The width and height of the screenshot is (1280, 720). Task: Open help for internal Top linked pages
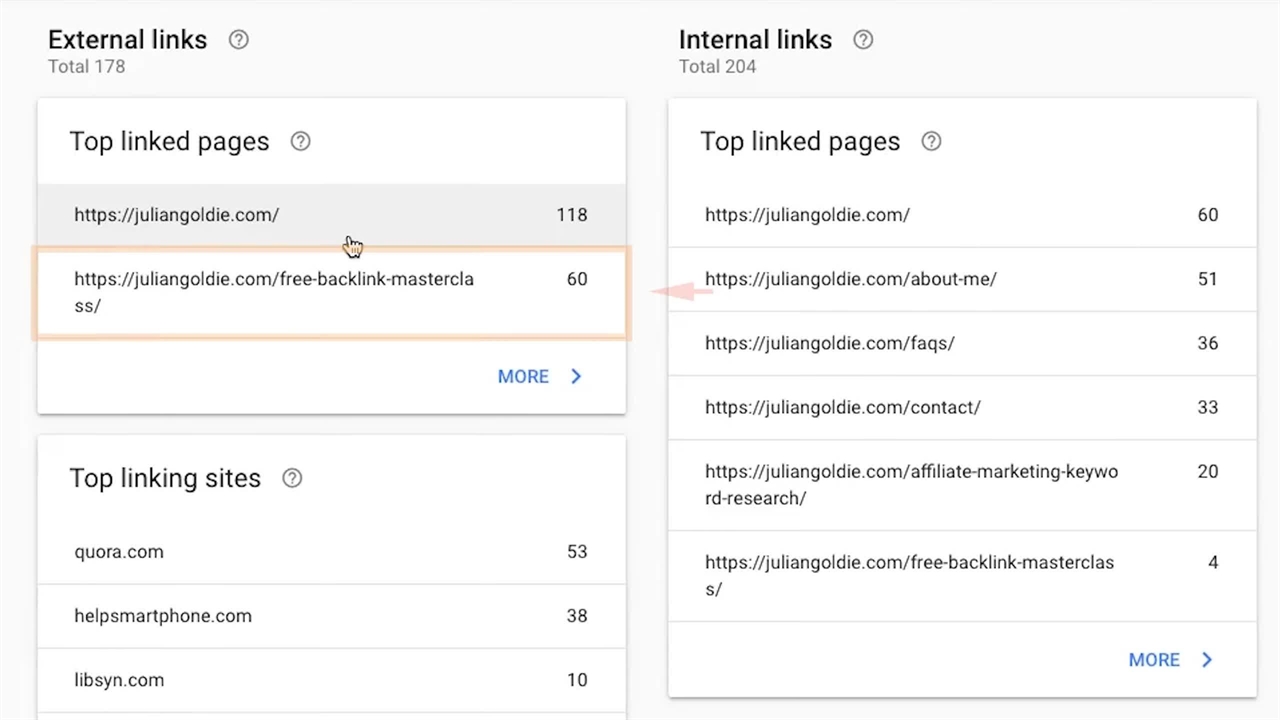tap(931, 141)
